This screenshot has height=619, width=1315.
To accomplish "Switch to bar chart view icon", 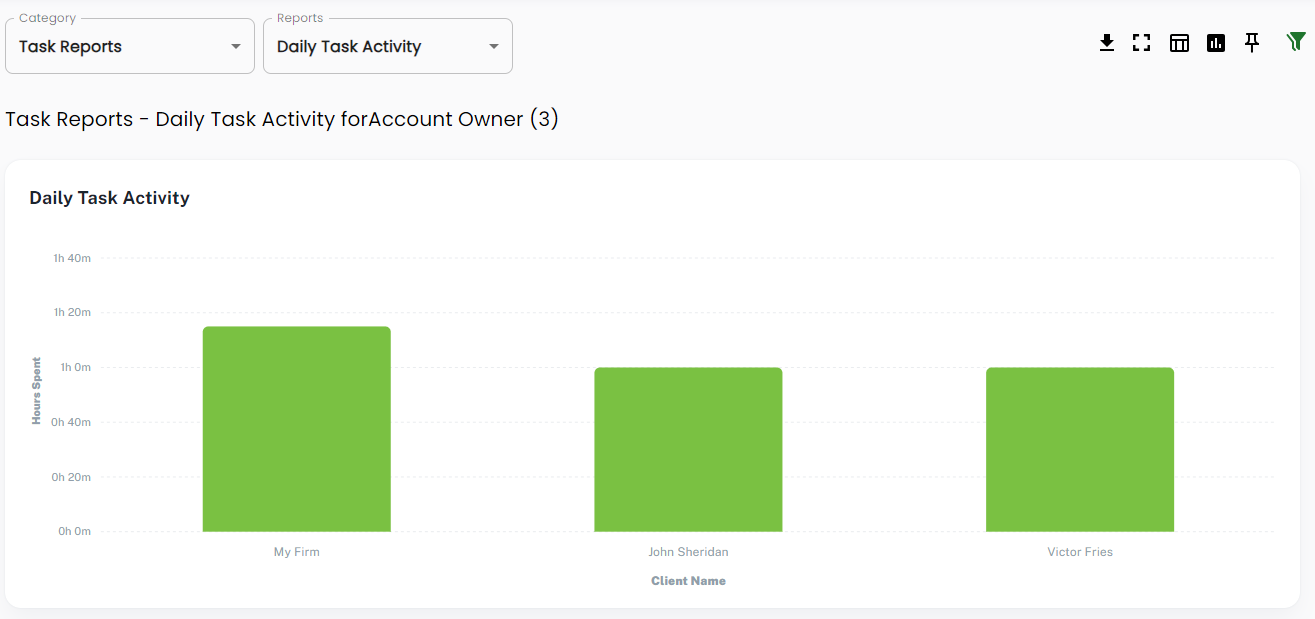I will [1216, 43].
